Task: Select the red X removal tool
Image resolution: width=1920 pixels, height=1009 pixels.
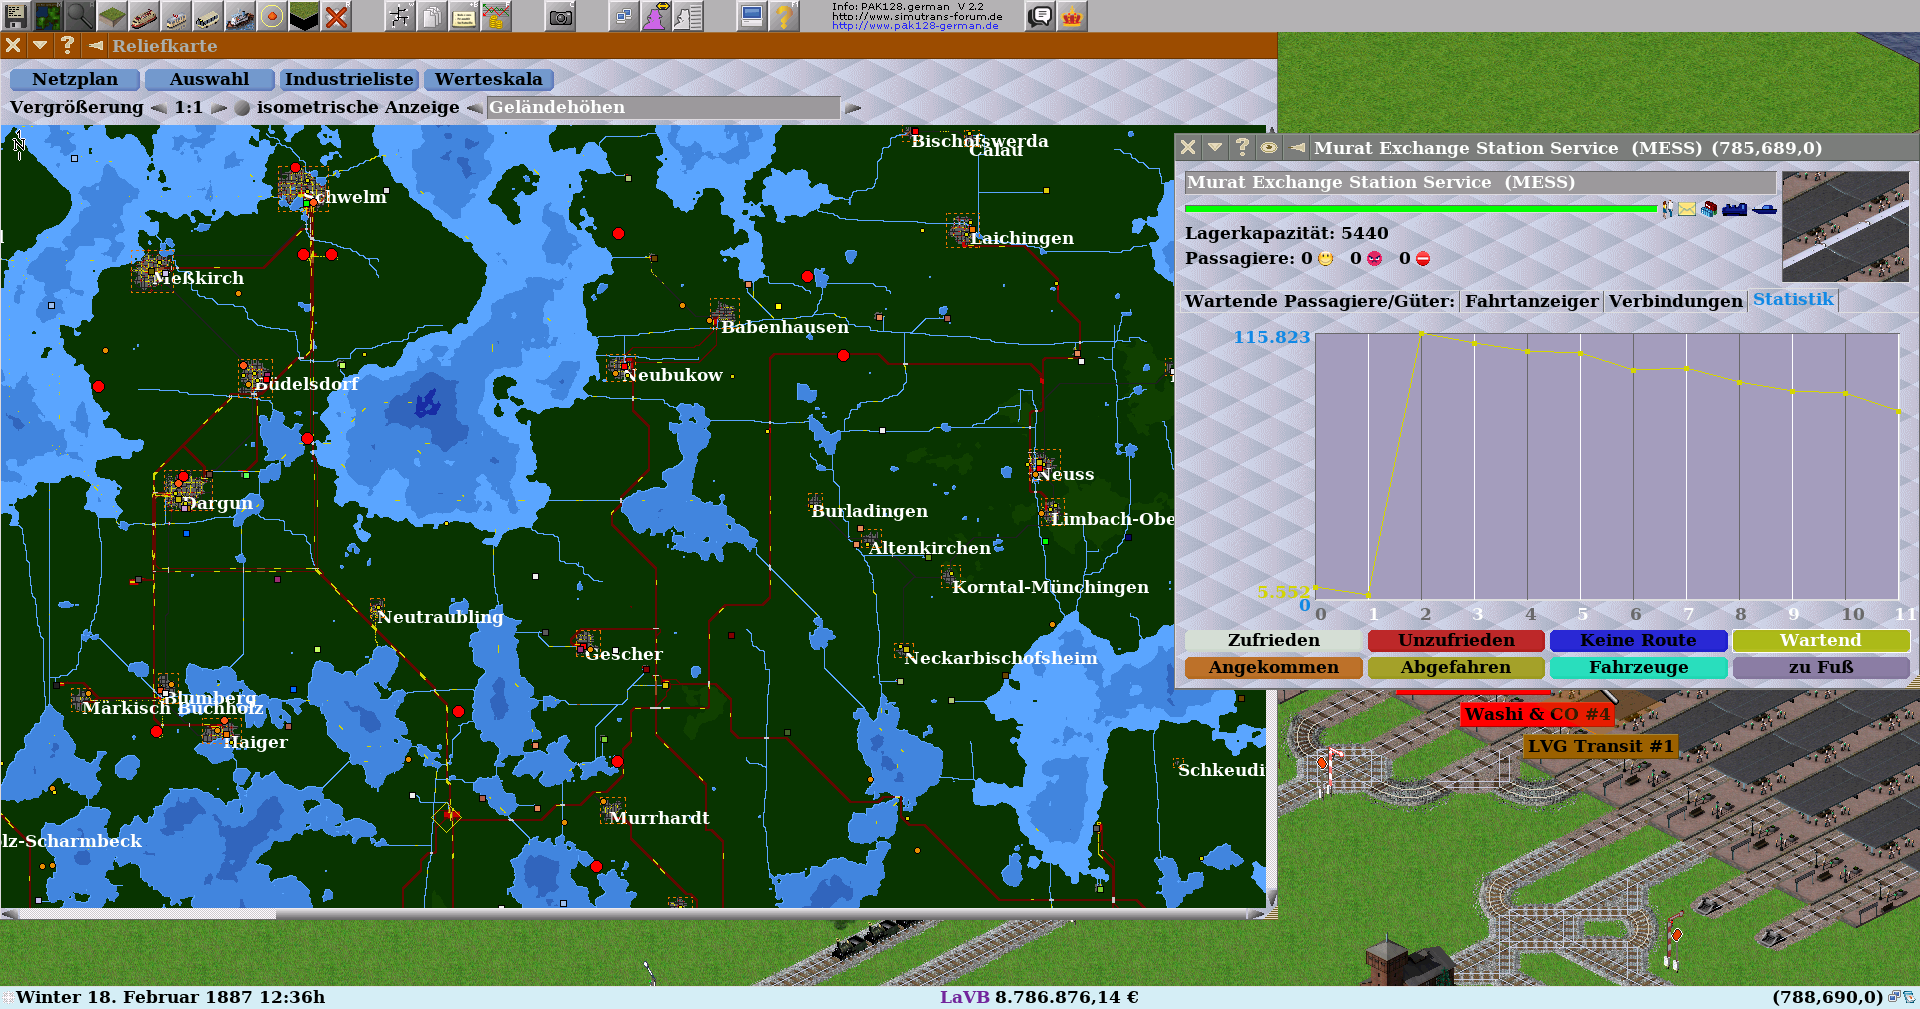Action: (x=337, y=15)
